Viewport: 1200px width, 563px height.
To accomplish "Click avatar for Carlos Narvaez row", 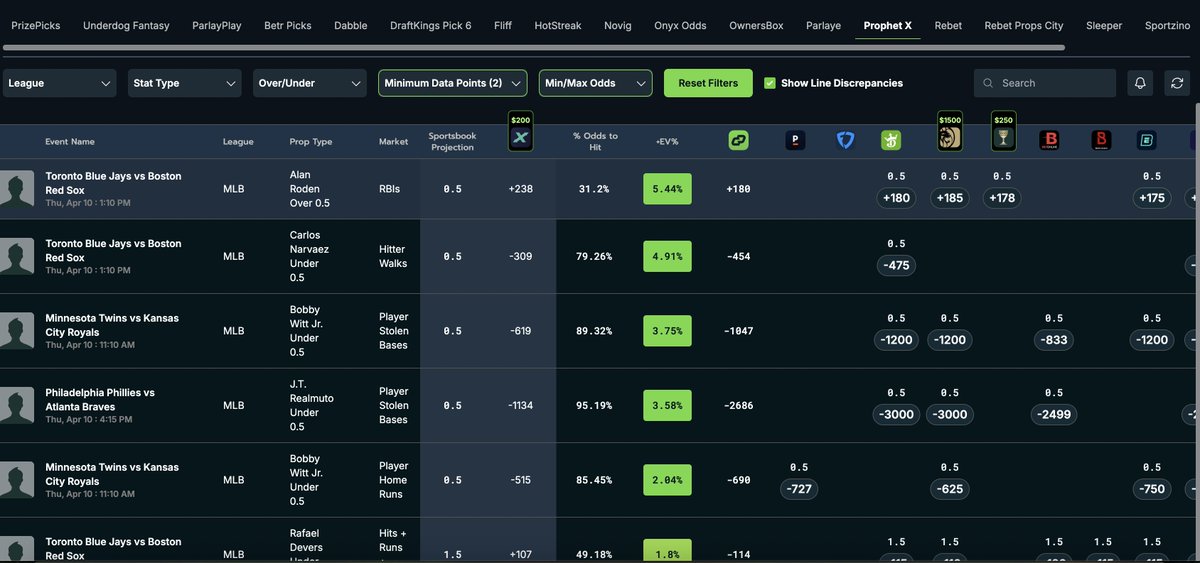I will tap(17, 256).
